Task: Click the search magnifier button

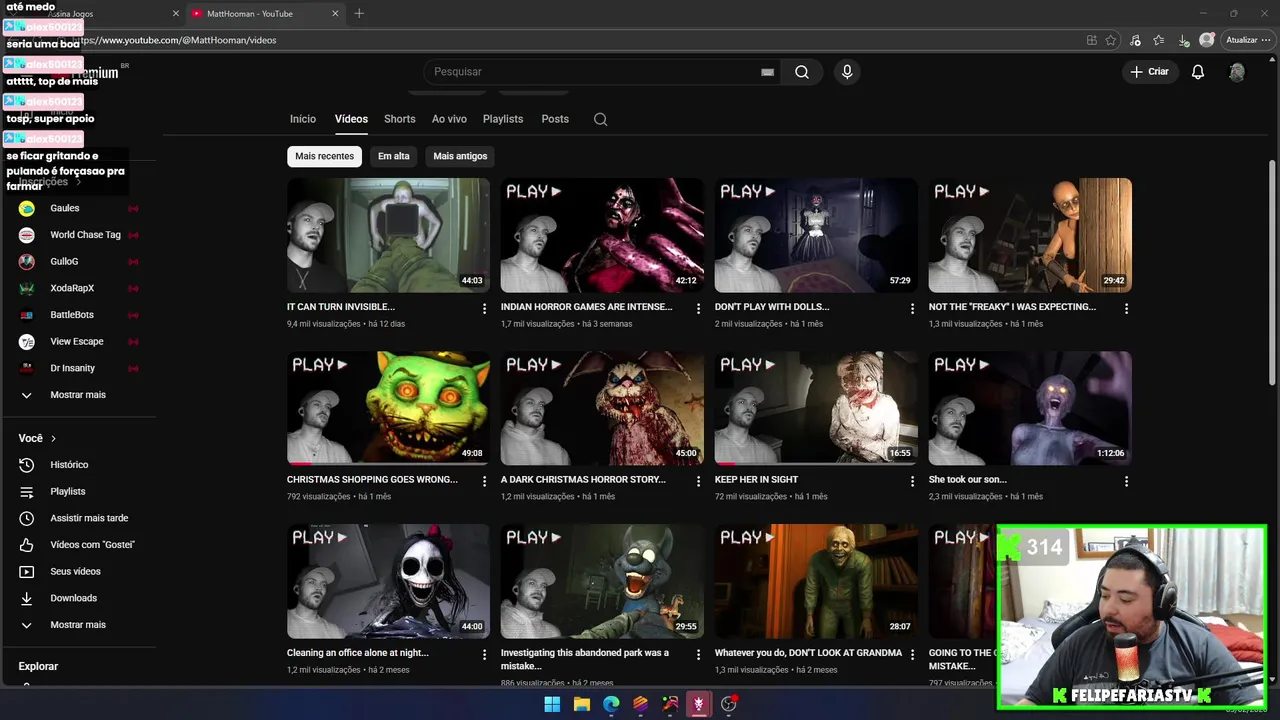Action: tap(802, 72)
